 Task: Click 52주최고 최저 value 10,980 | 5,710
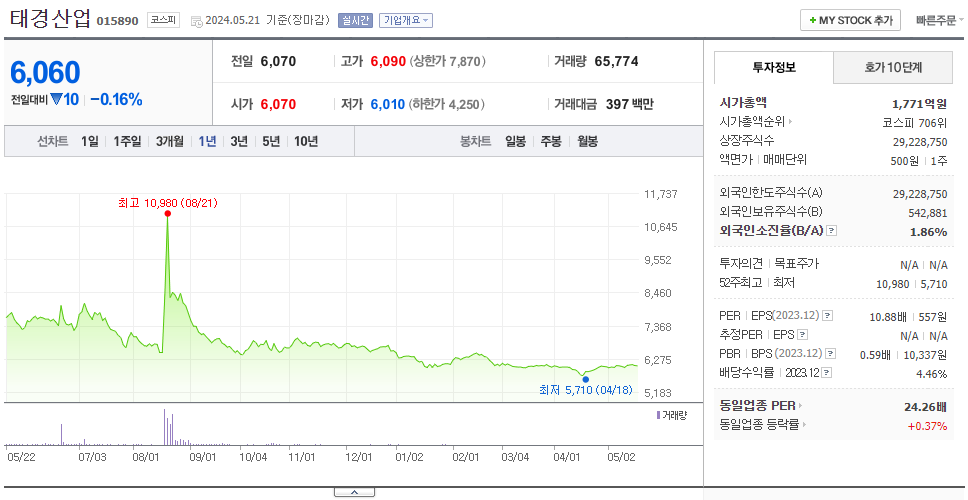coord(912,284)
